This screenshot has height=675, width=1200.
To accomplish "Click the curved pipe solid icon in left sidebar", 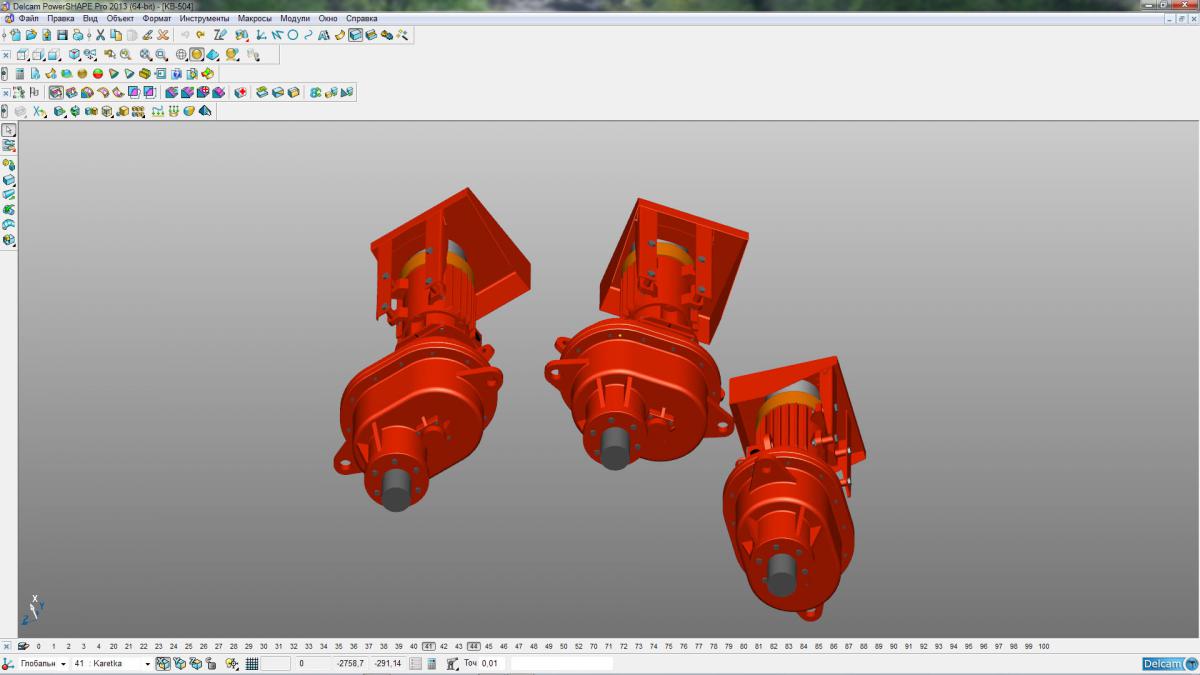I will (9, 224).
